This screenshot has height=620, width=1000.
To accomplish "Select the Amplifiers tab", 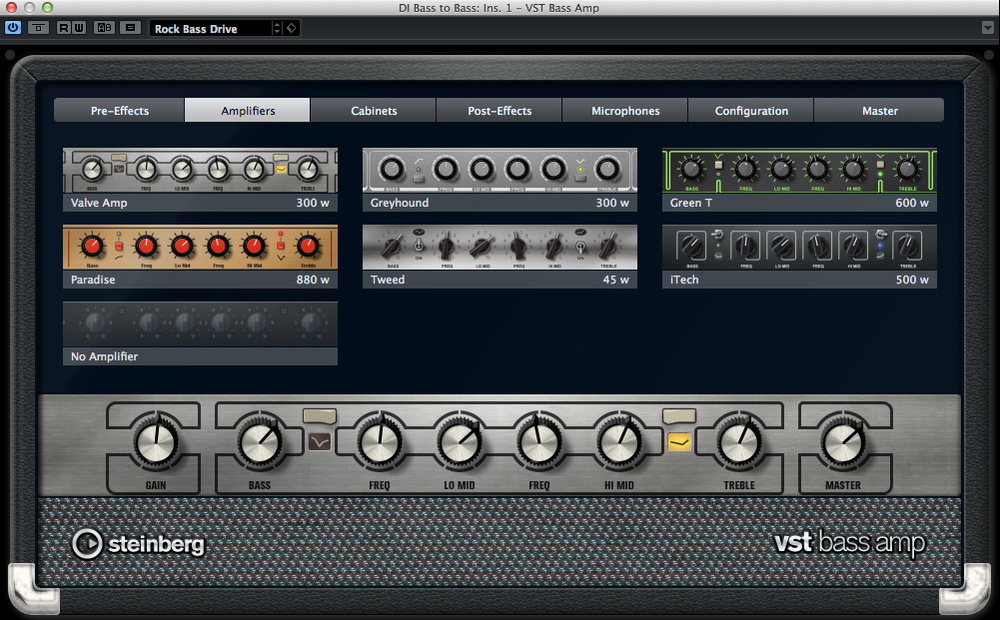I will pos(247,110).
